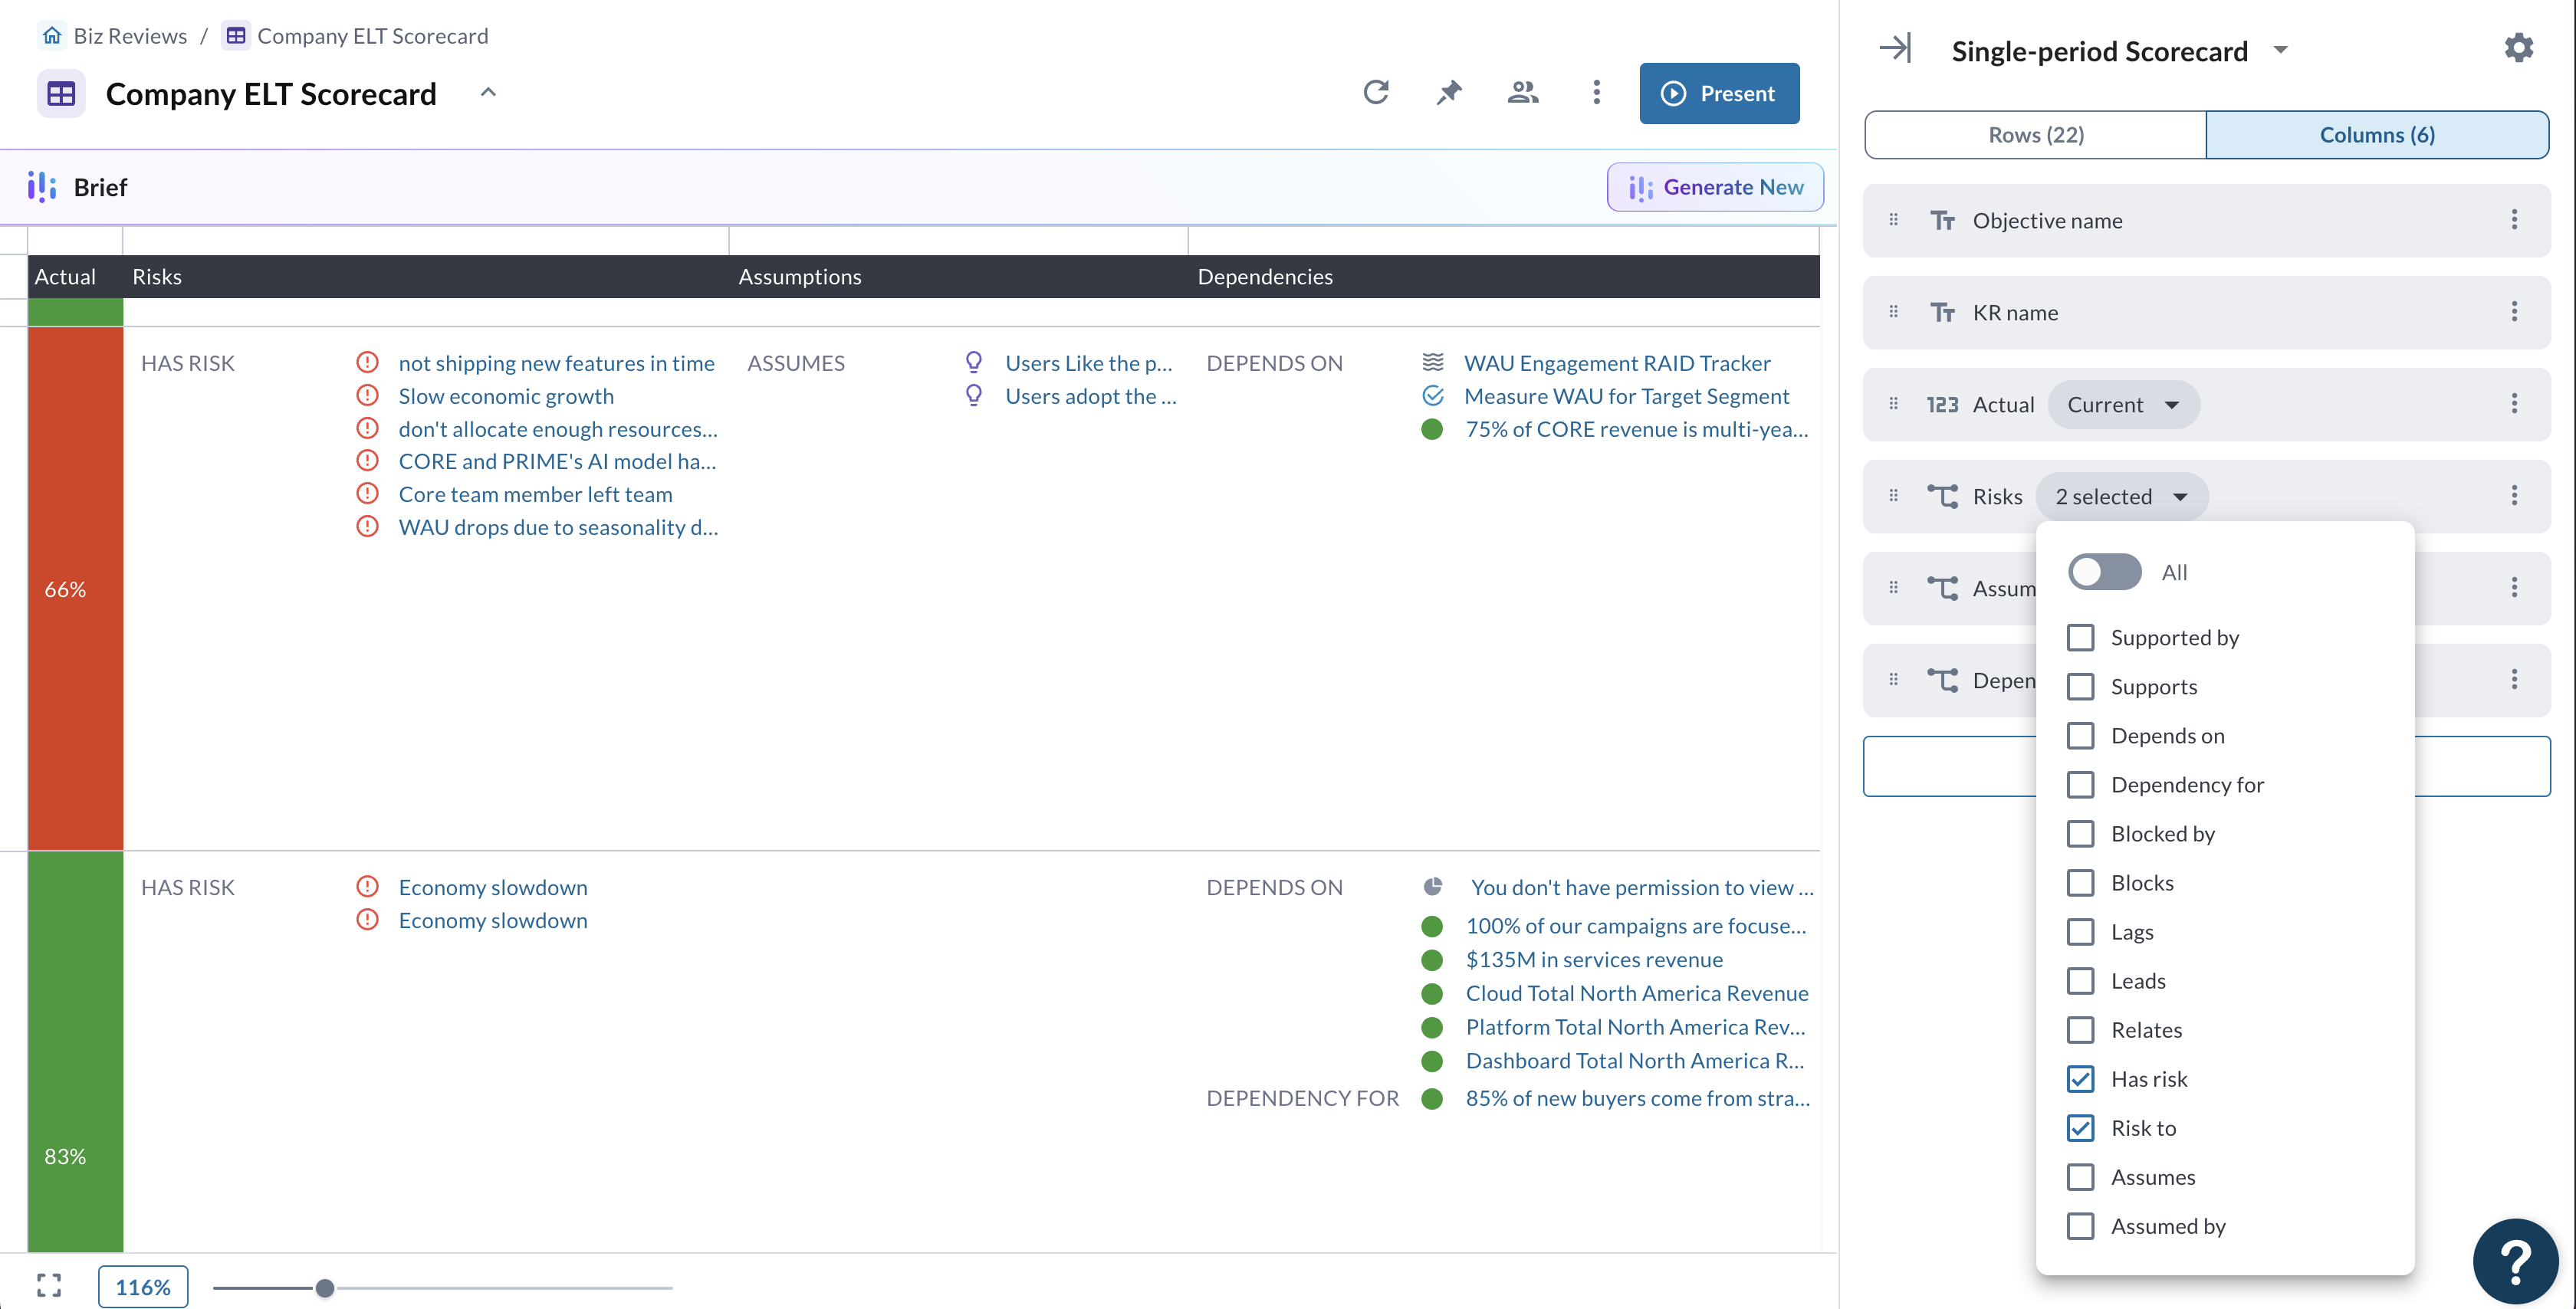Collapse the side panel with arrow icon
2576x1309 pixels.
[1895, 48]
